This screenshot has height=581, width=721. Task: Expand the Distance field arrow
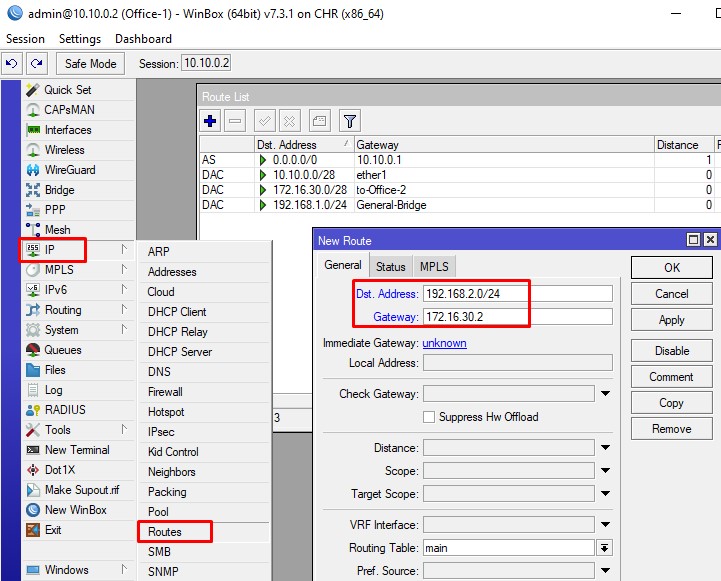tap(606, 448)
